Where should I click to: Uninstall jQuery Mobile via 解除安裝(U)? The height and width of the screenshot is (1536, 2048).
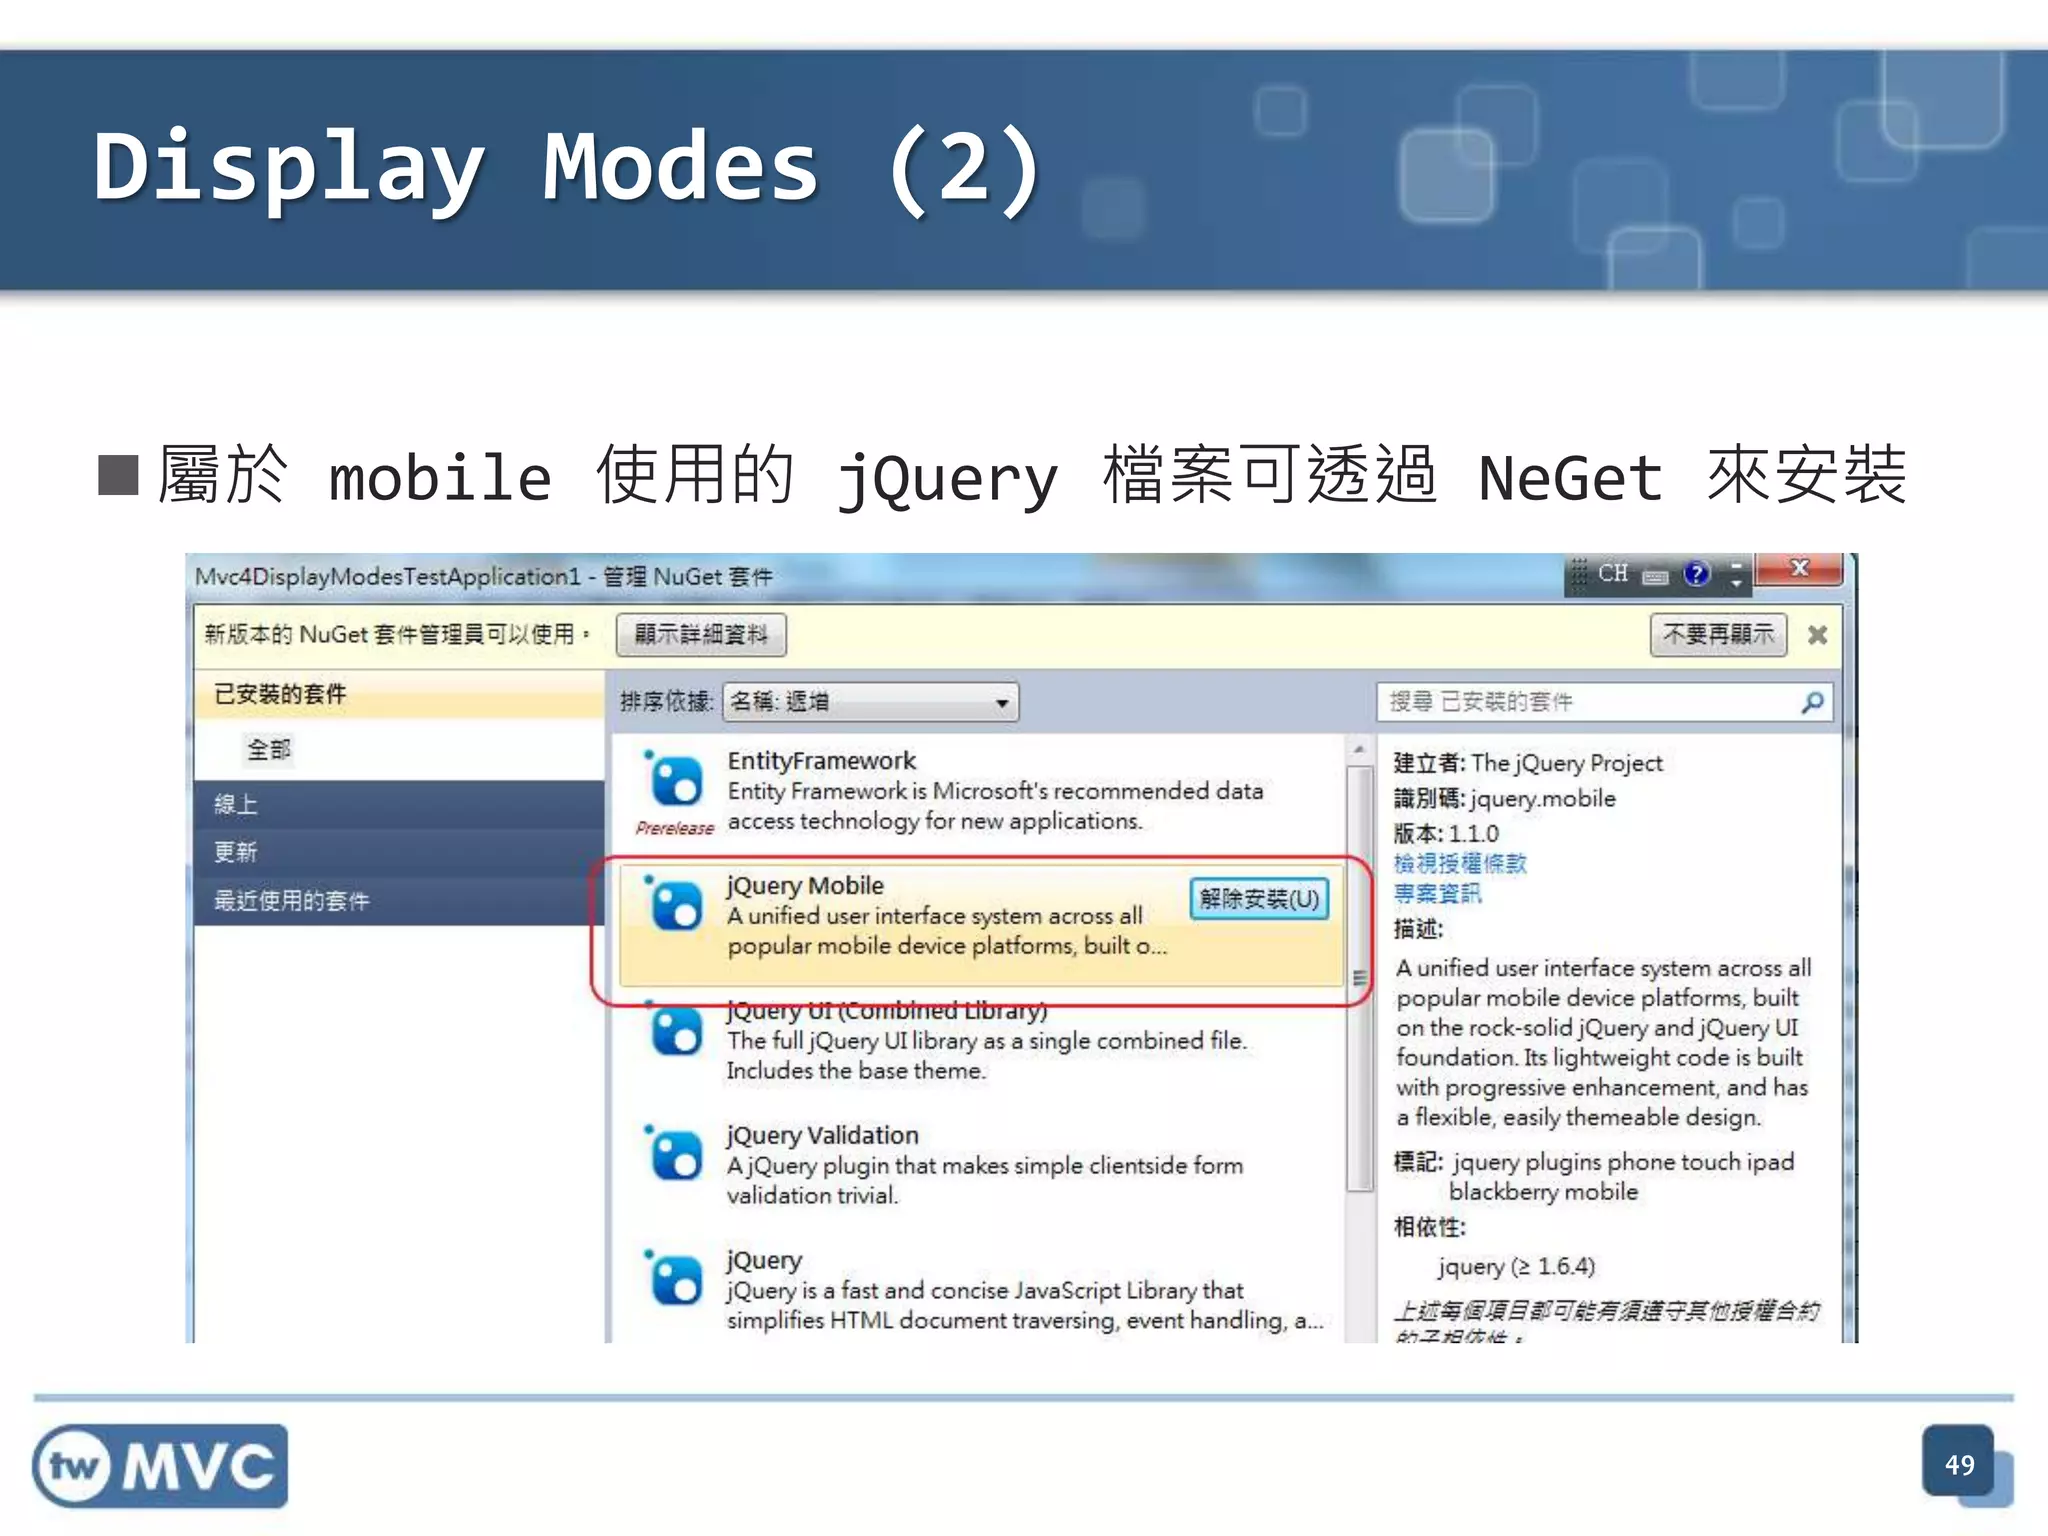click(1259, 899)
